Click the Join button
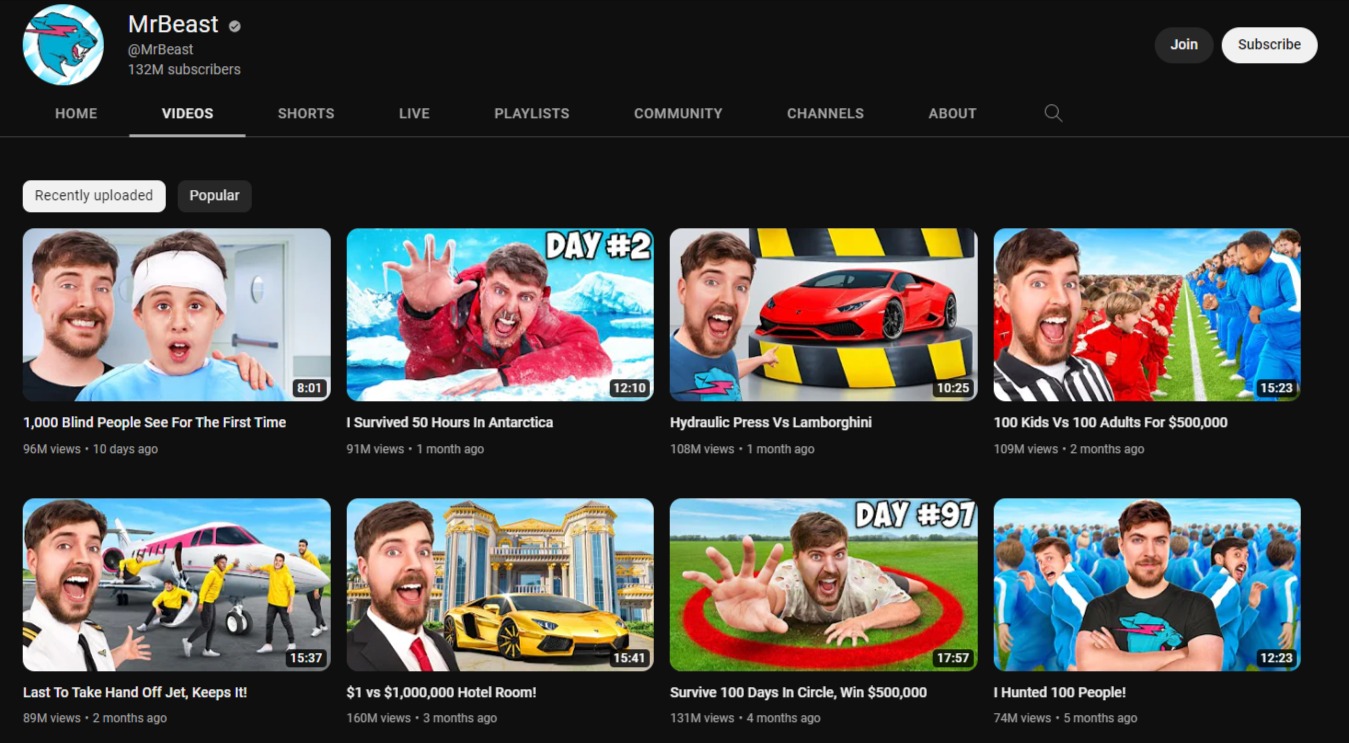The height and width of the screenshot is (743, 1349). click(x=1184, y=45)
